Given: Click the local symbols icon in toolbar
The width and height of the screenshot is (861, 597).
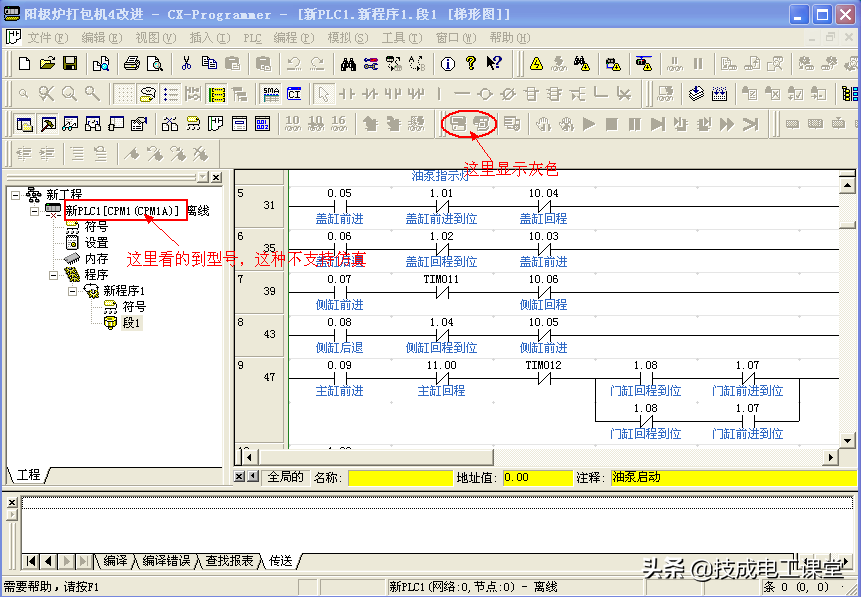Looking at the screenshot, I should [x=193, y=124].
